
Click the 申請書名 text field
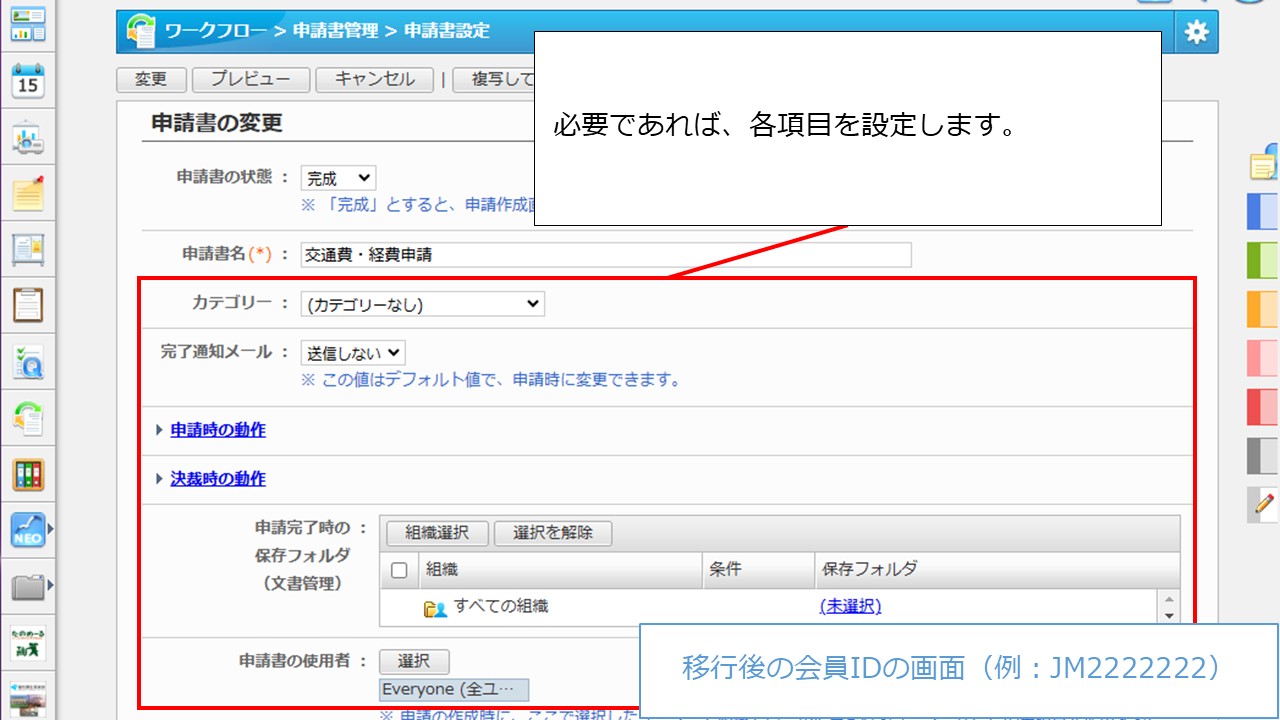(x=606, y=255)
